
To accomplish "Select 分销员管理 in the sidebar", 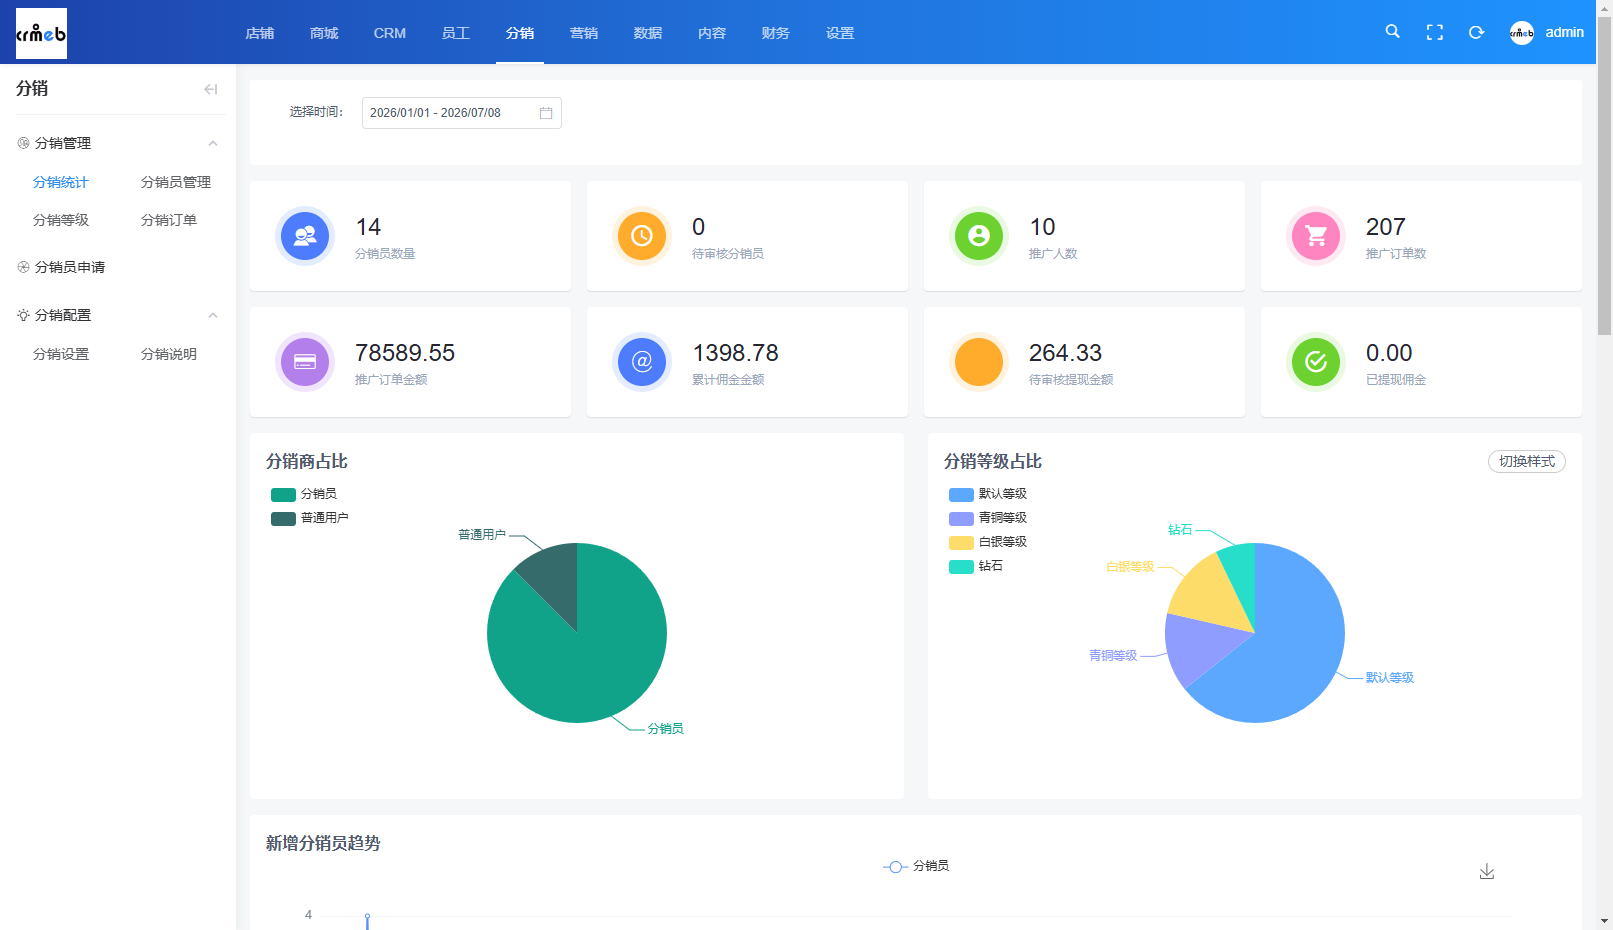I will (x=176, y=182).
